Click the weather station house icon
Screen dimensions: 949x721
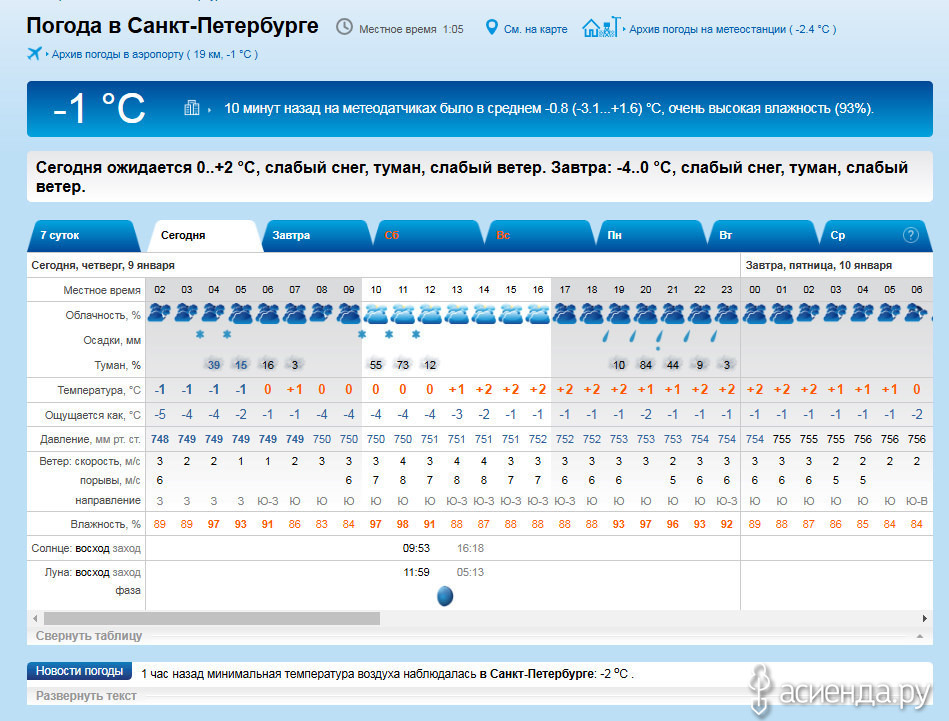600,27
